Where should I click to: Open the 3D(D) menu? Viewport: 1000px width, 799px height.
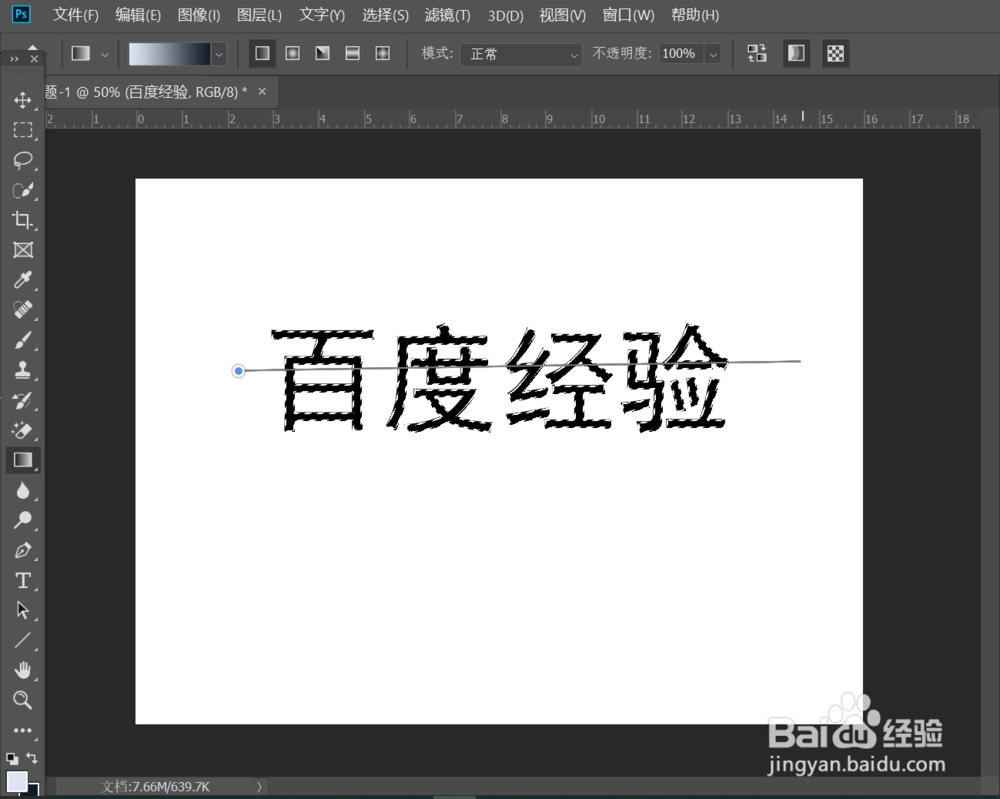506,15
